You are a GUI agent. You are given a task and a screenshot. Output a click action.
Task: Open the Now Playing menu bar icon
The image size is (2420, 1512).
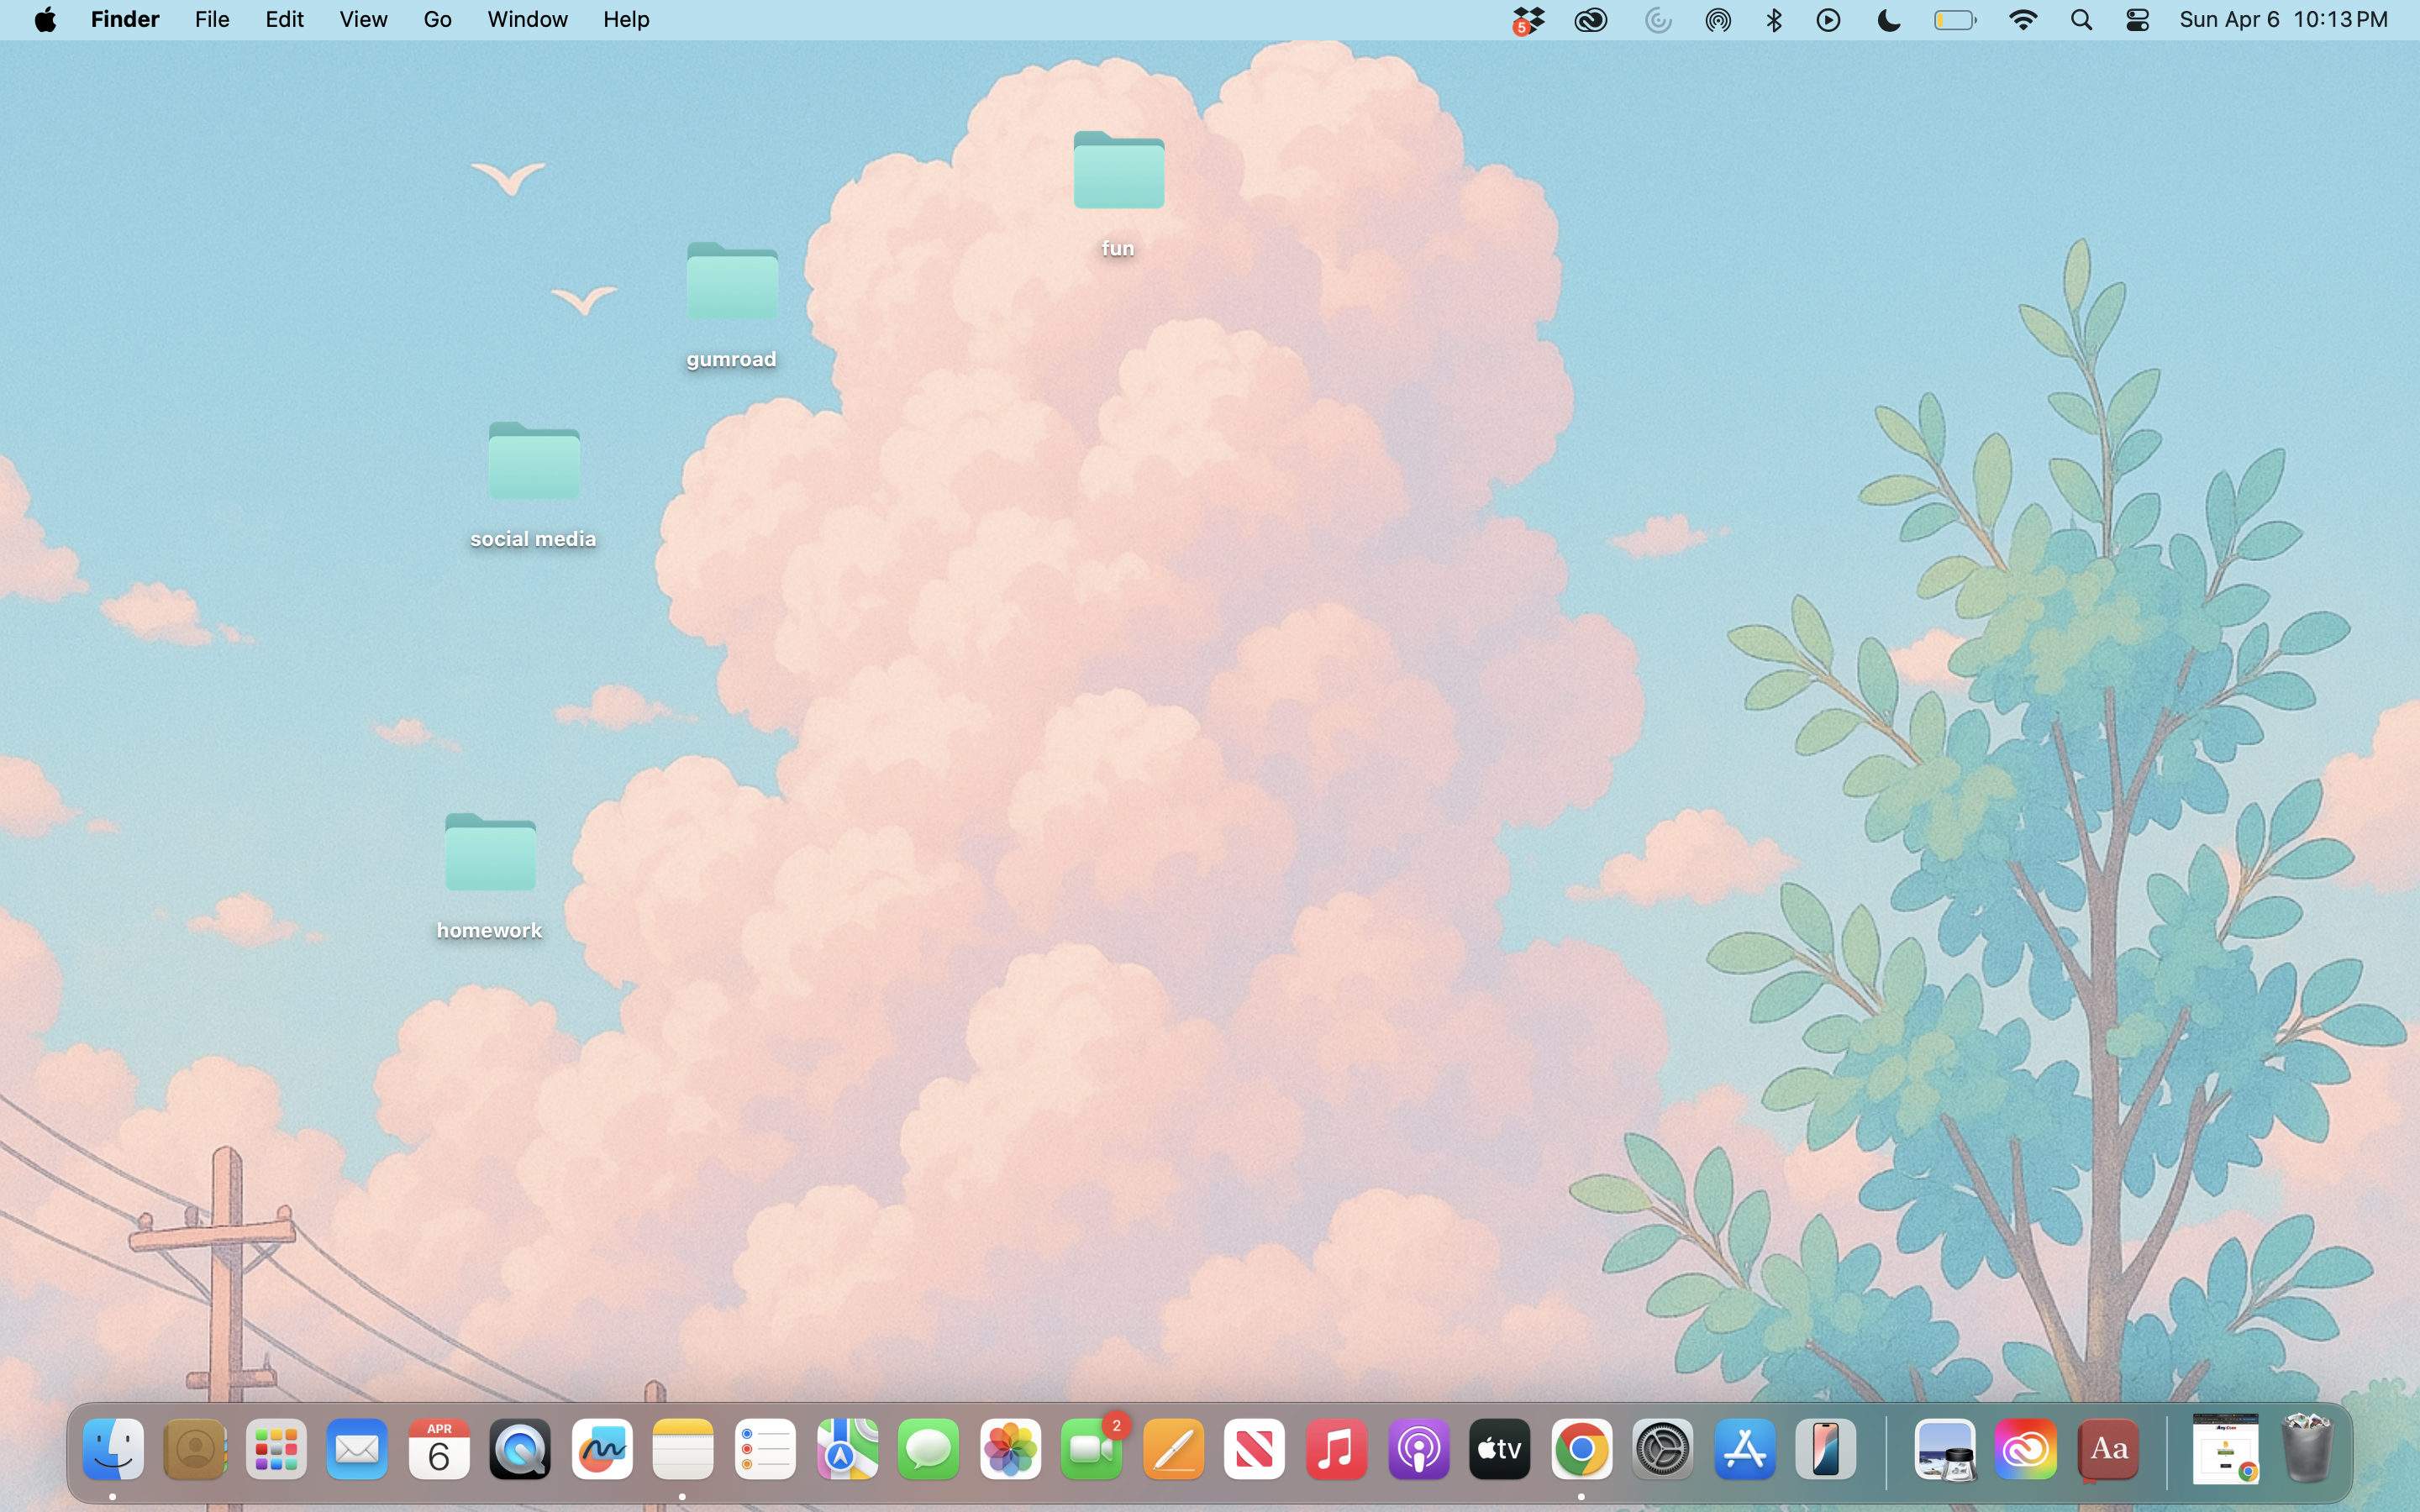[x=1829, y=20]
